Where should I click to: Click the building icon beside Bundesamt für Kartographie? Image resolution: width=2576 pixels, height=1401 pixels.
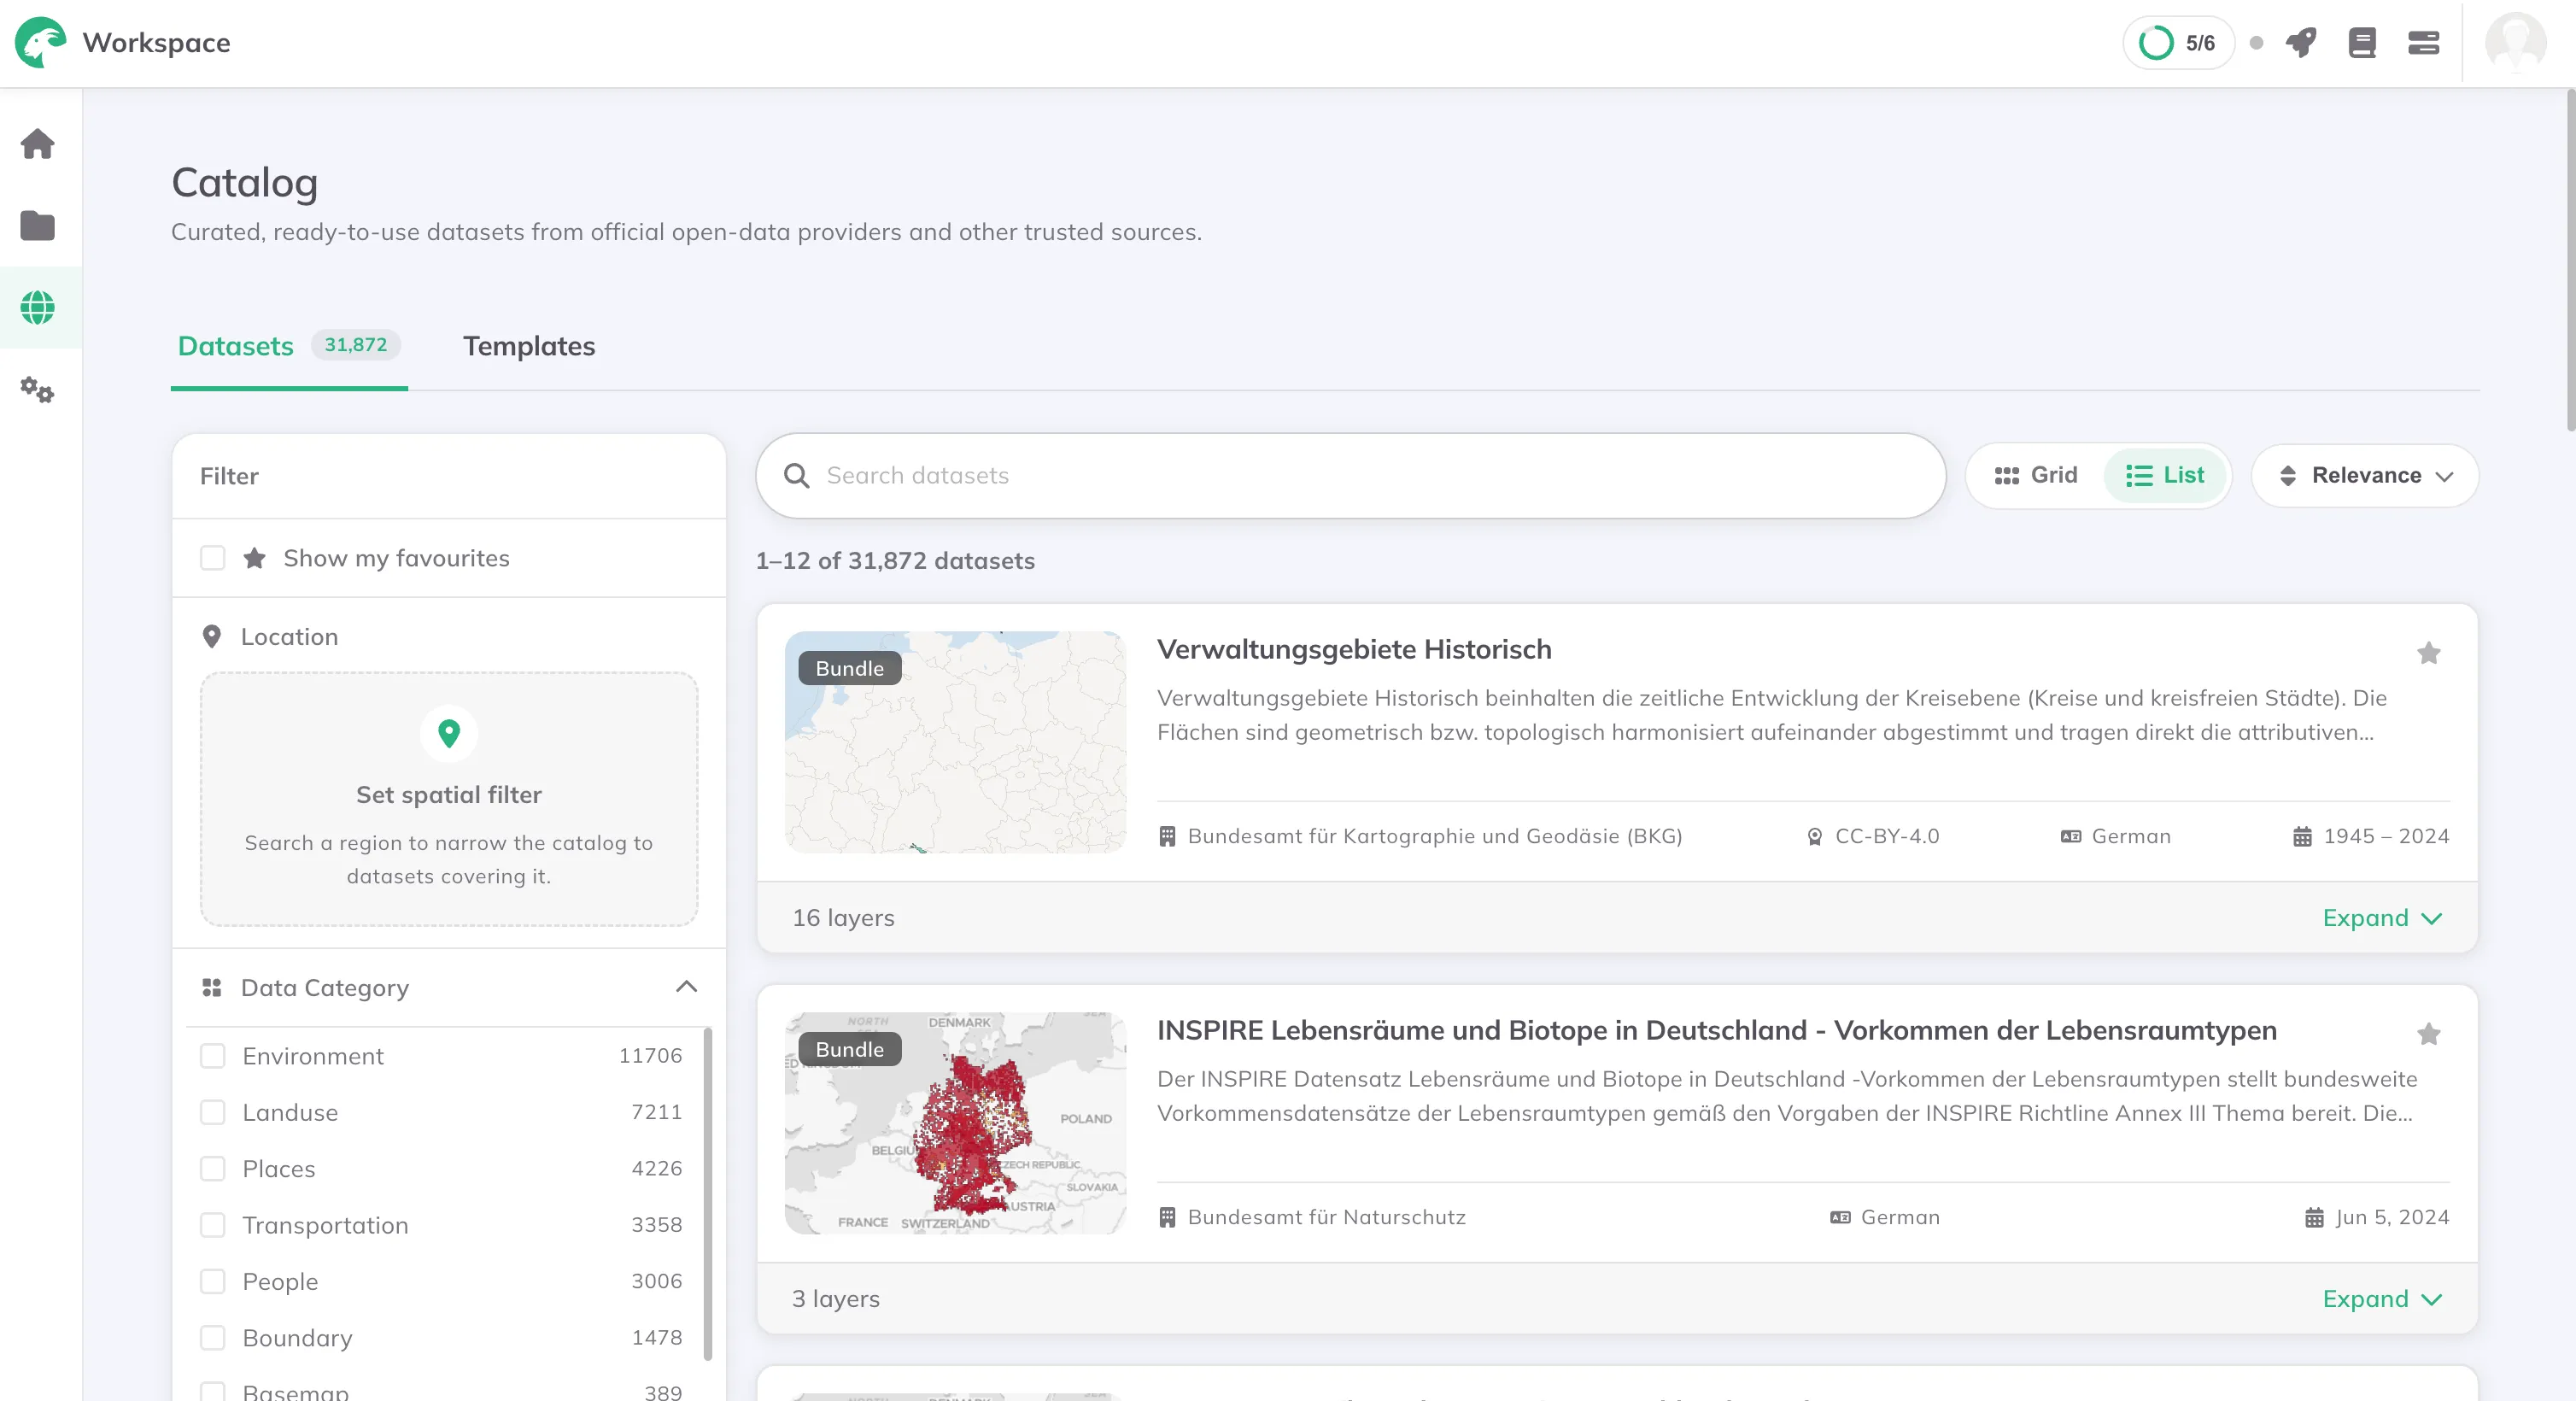(x=1167, y=837)
